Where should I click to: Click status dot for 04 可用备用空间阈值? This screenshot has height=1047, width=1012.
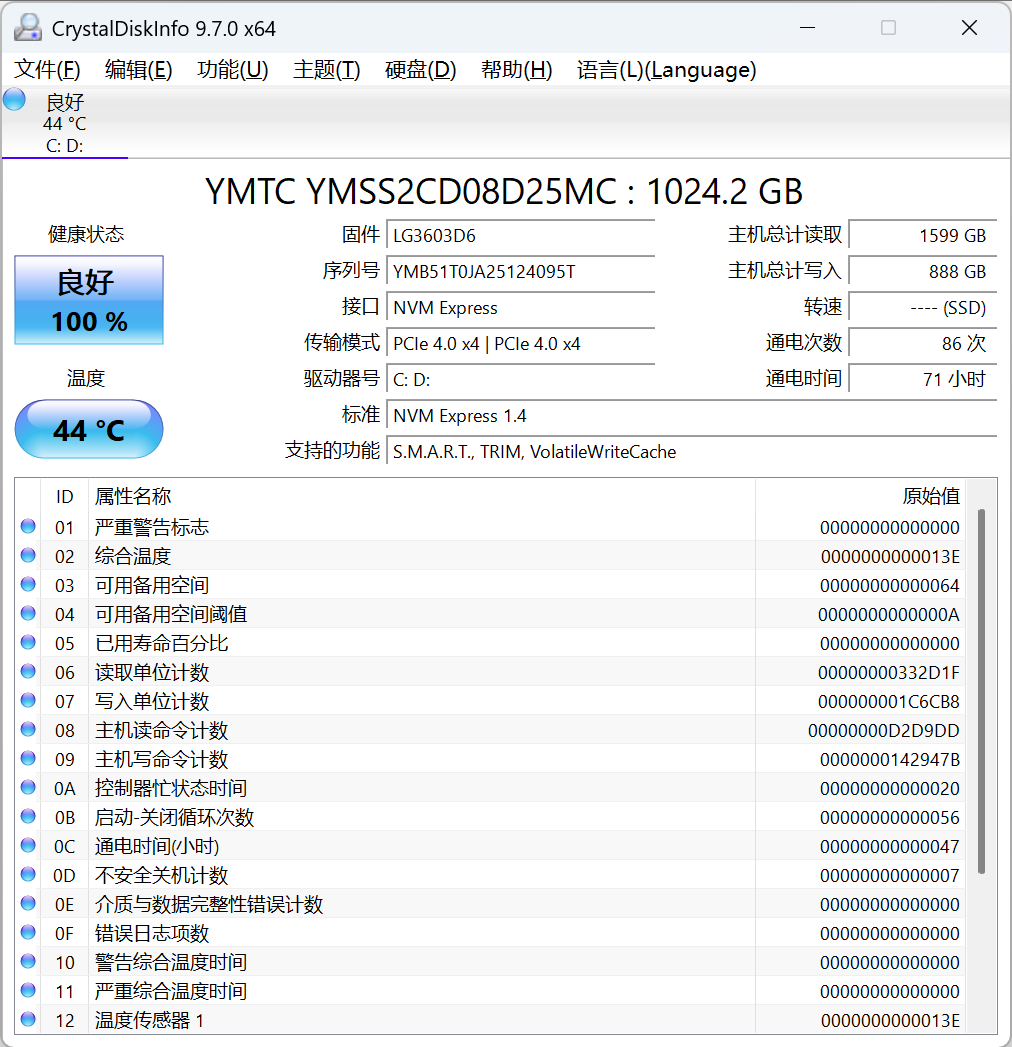pos(28,613)
